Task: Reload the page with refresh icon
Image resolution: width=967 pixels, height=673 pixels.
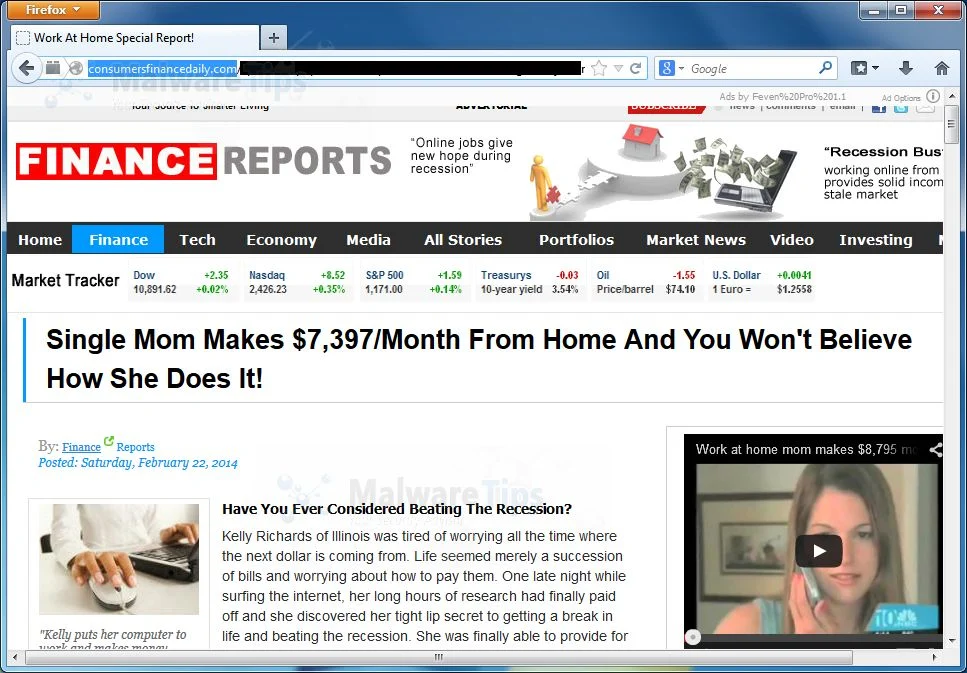Action: 635,68
